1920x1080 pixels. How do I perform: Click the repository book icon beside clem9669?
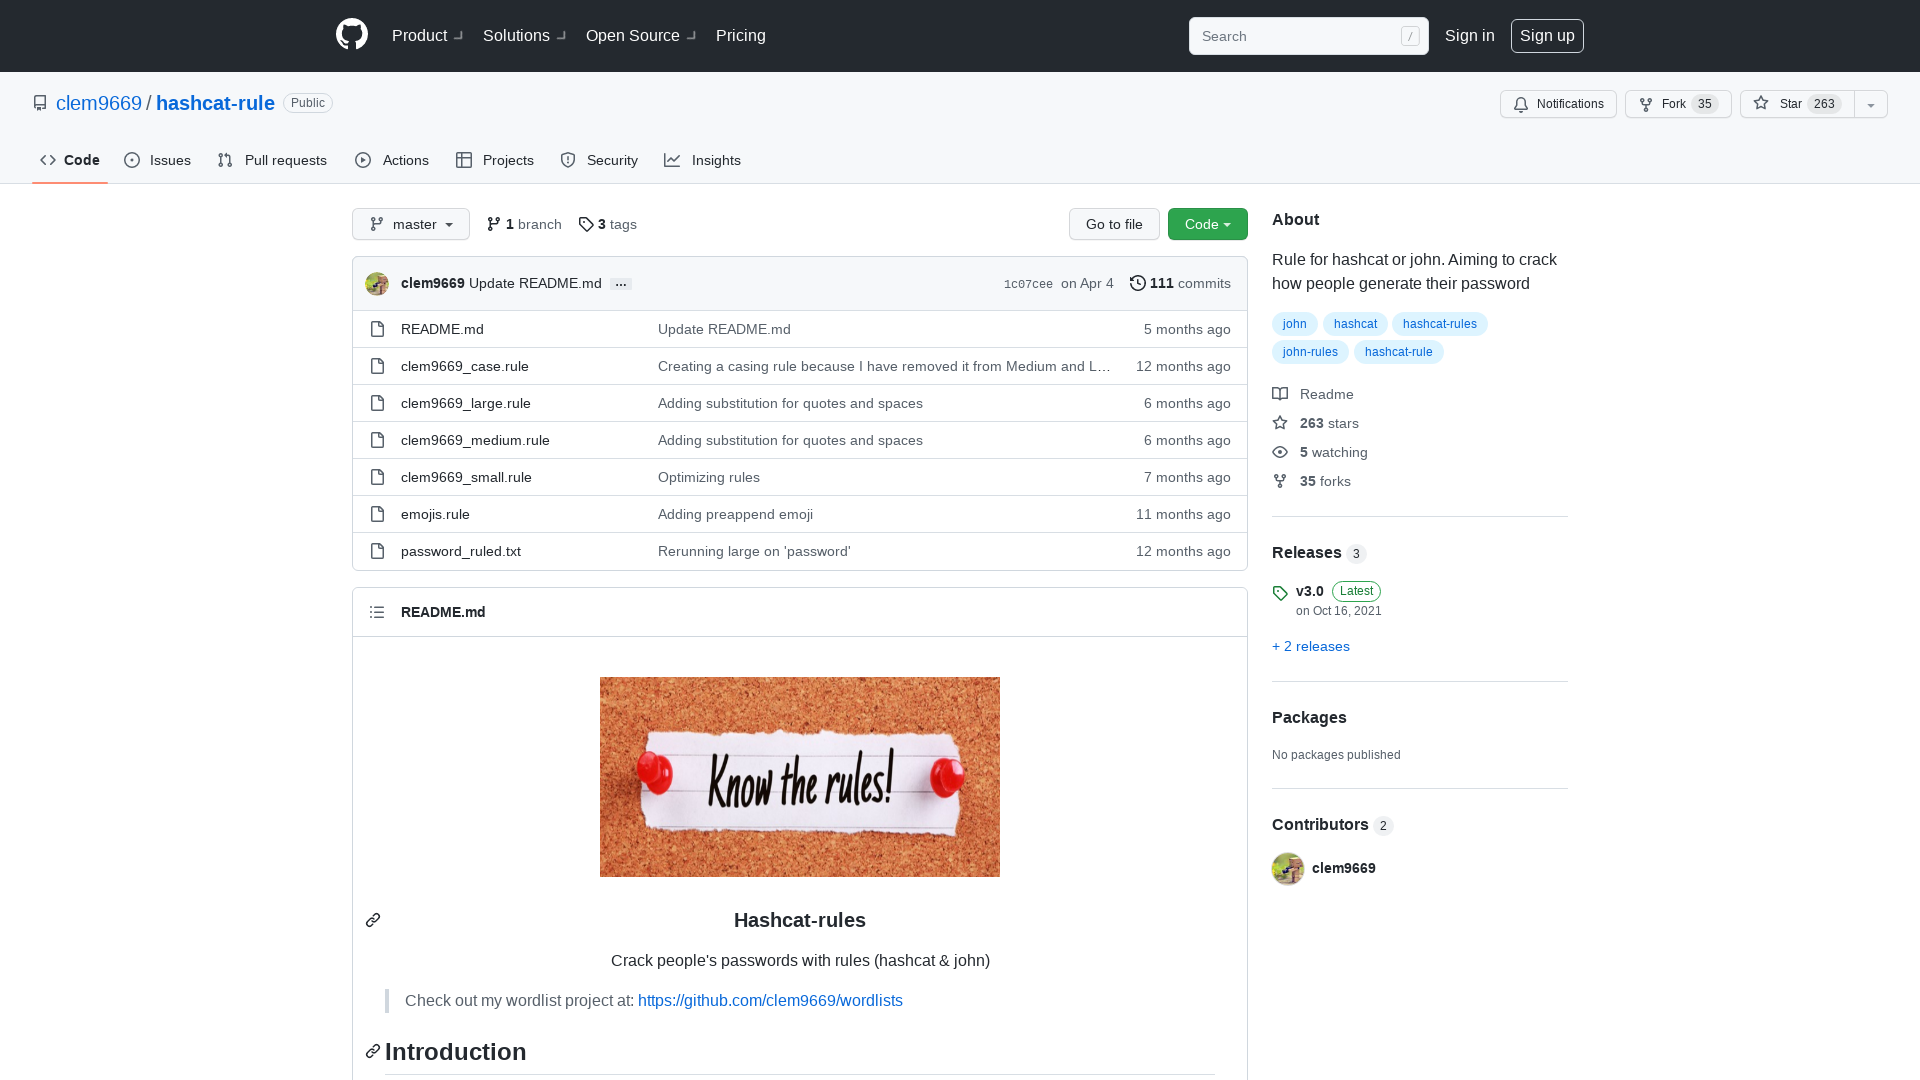pyautogui.click(x=40, y=103)
